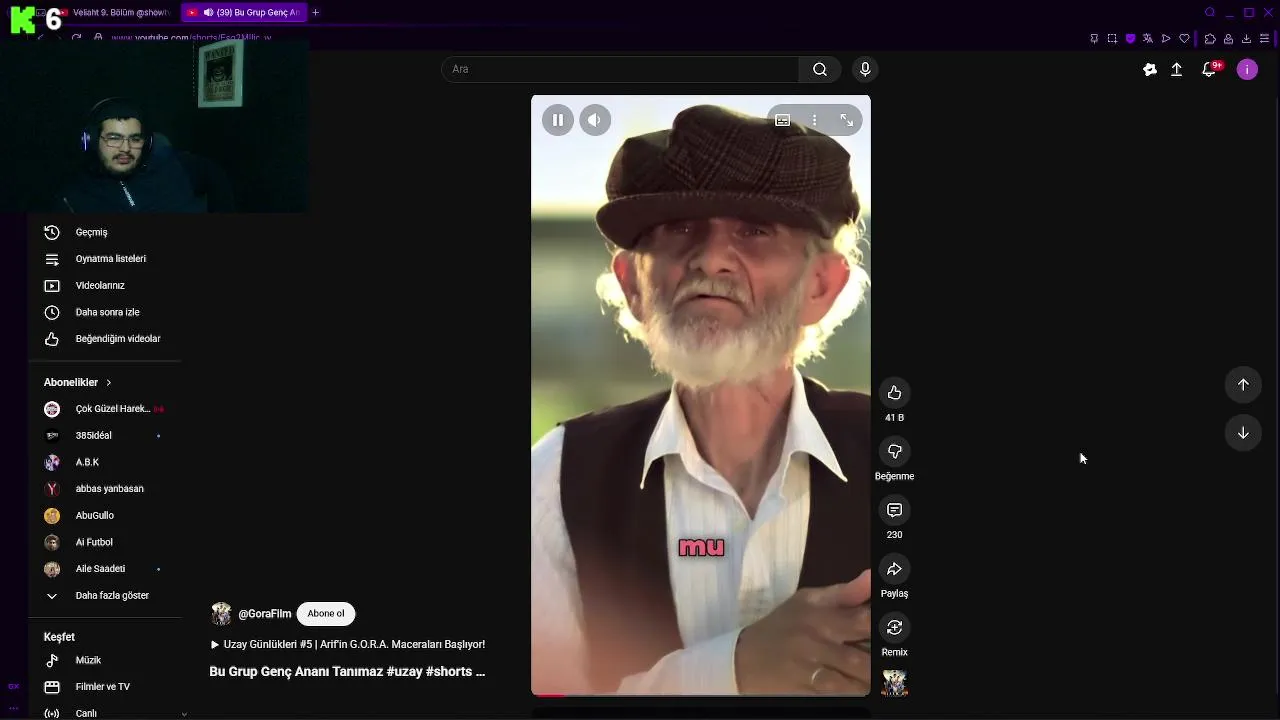Start voice search with the microphone
Image resolution: width=1280 pixels, height=720 pixels.
865,69
